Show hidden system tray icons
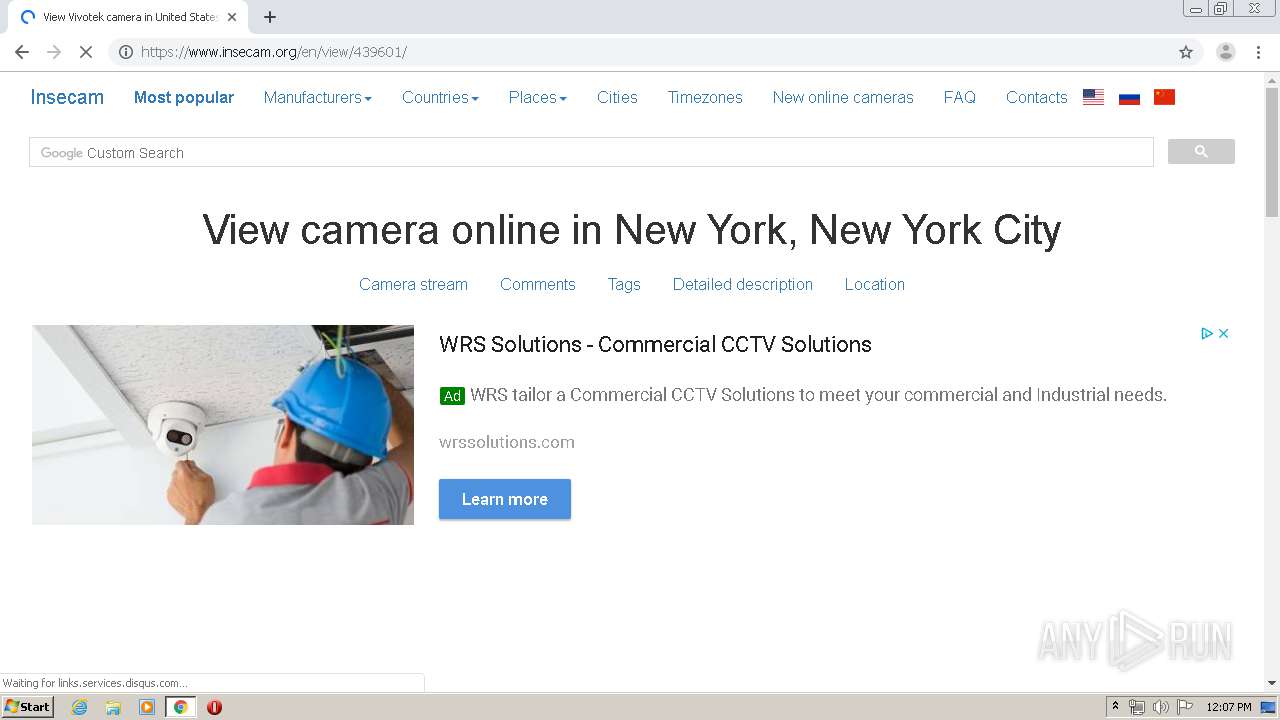 (1115, 707)
